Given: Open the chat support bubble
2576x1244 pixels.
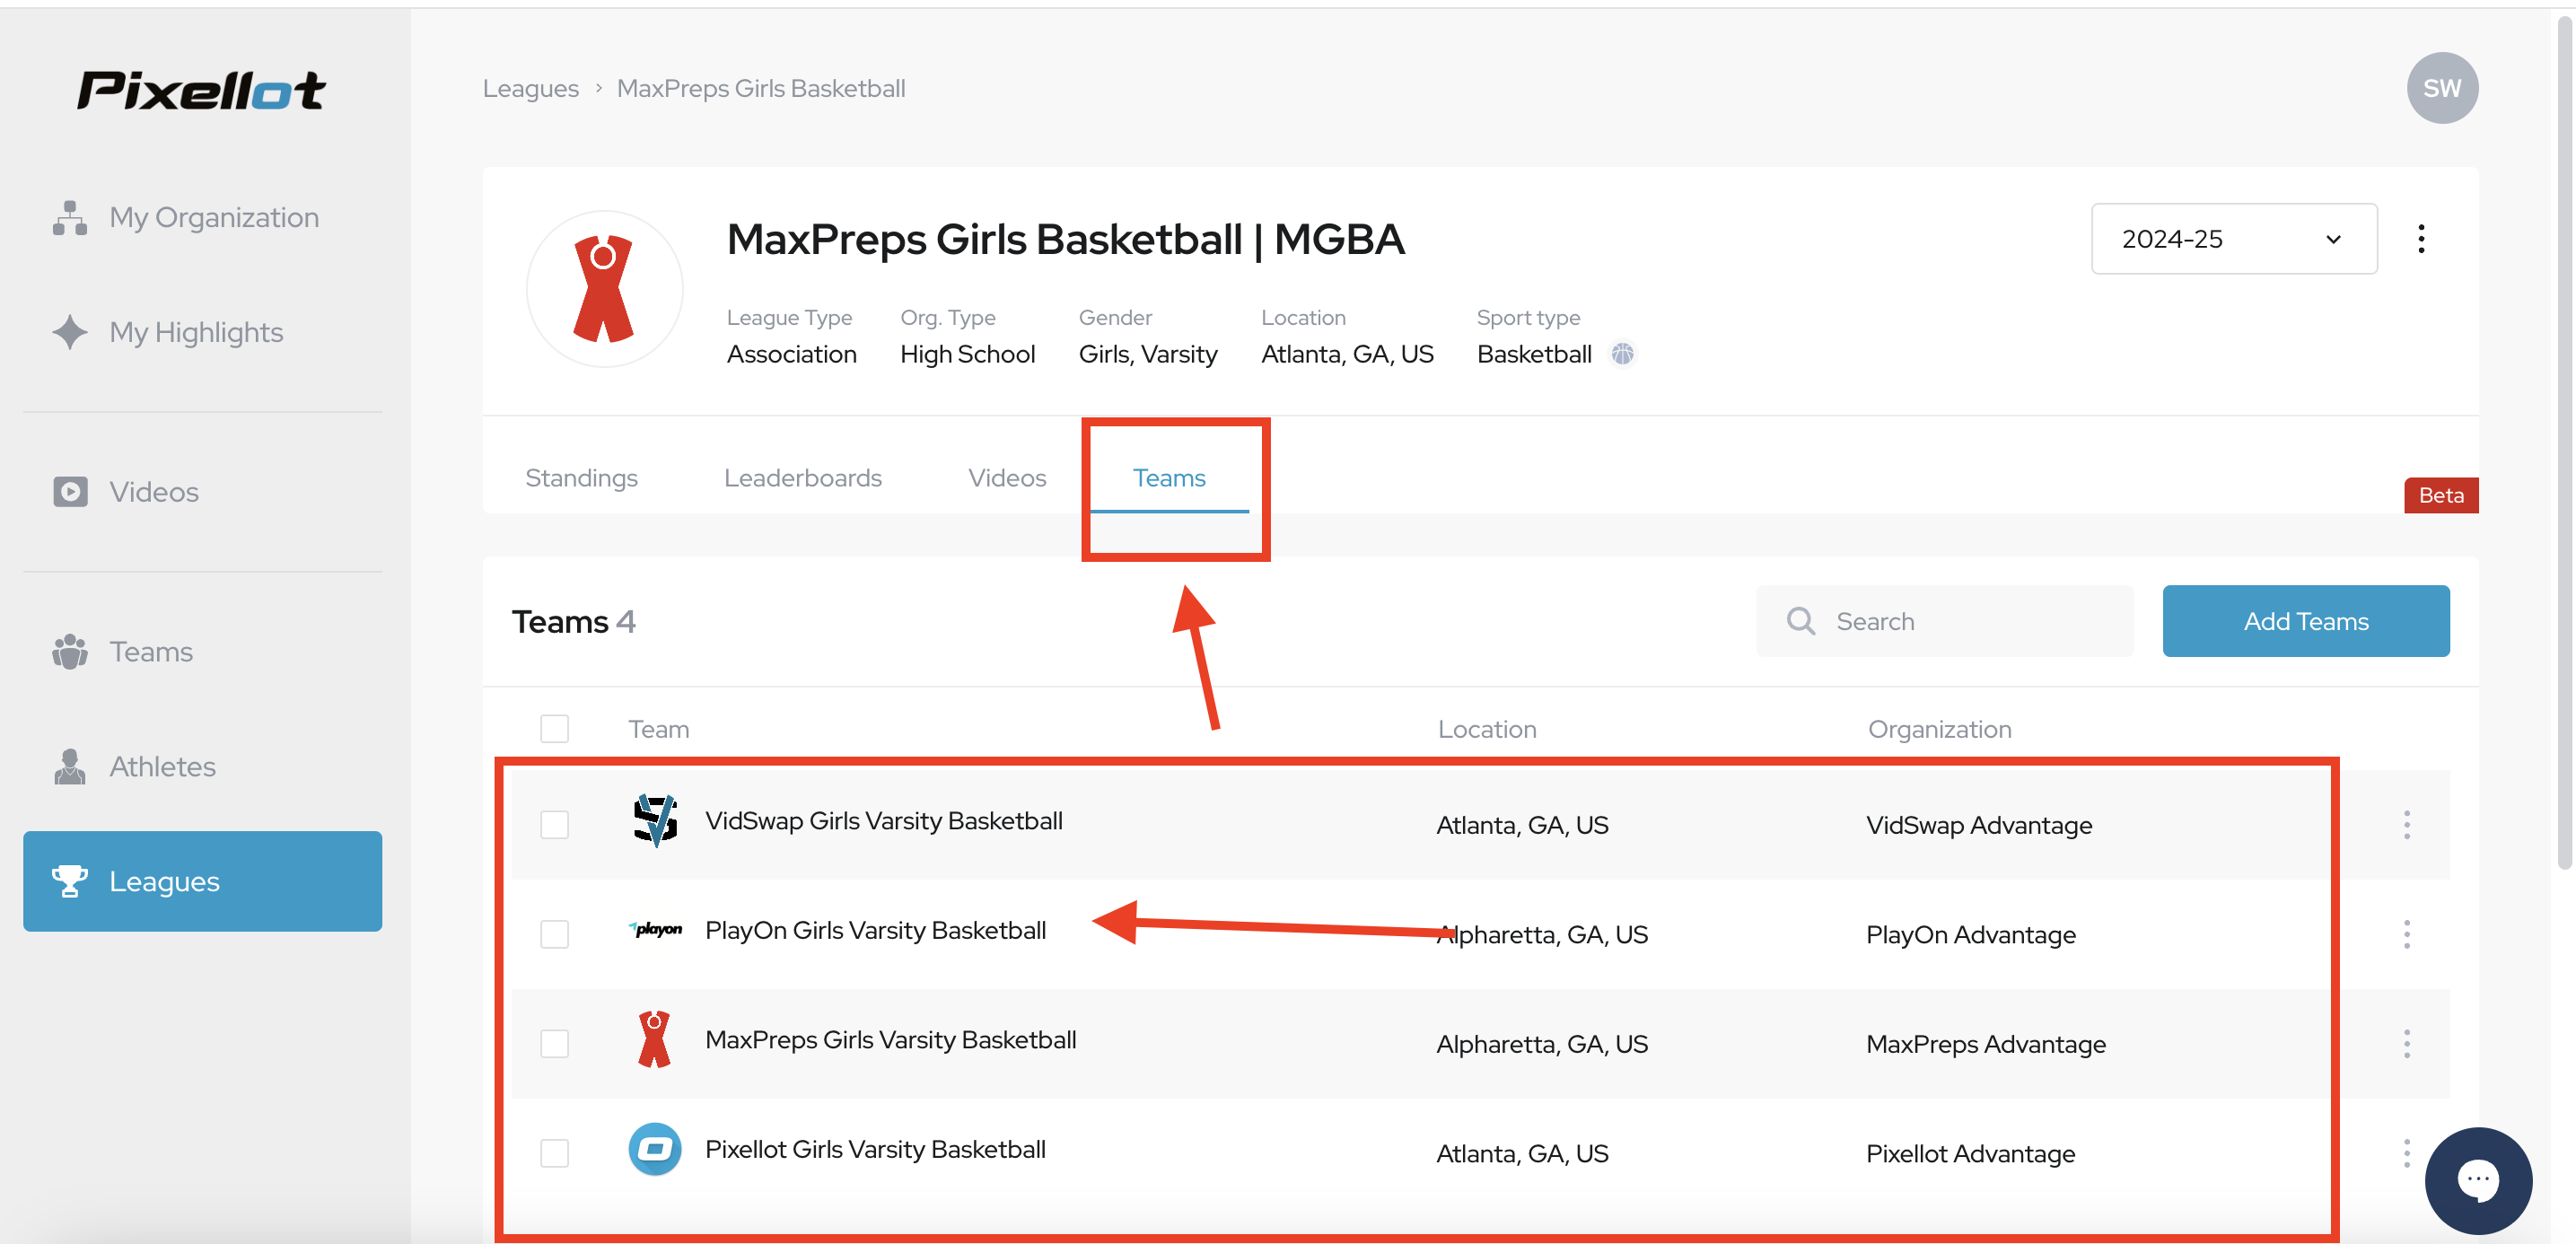Looking at the screenshot, I should pos(2477,1180).
